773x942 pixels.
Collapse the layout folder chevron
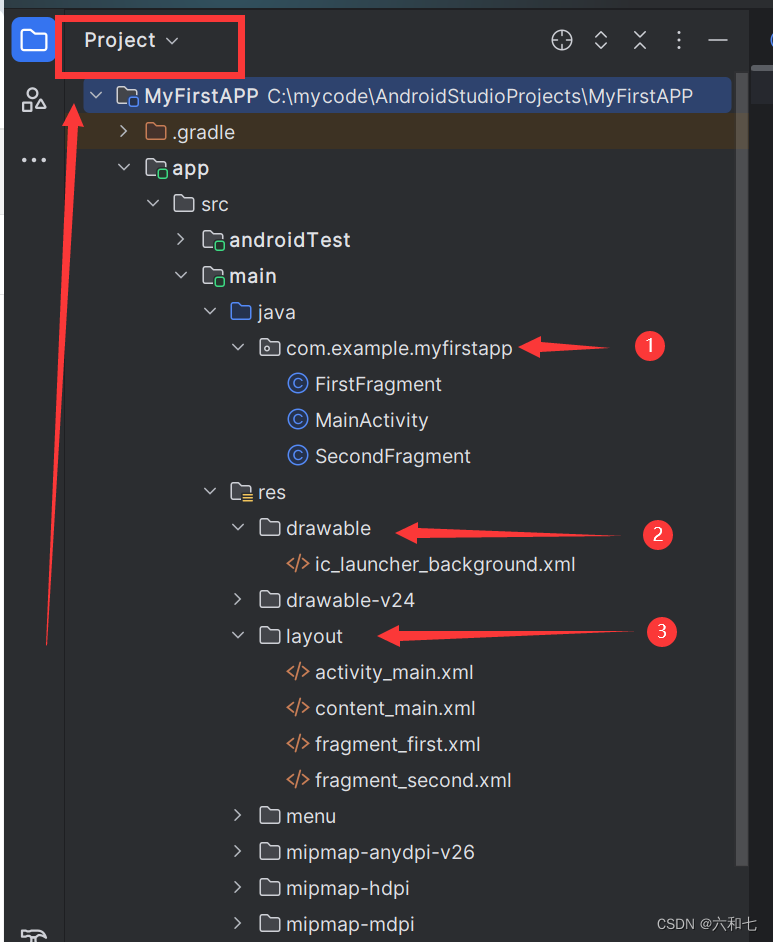[238, 636]
